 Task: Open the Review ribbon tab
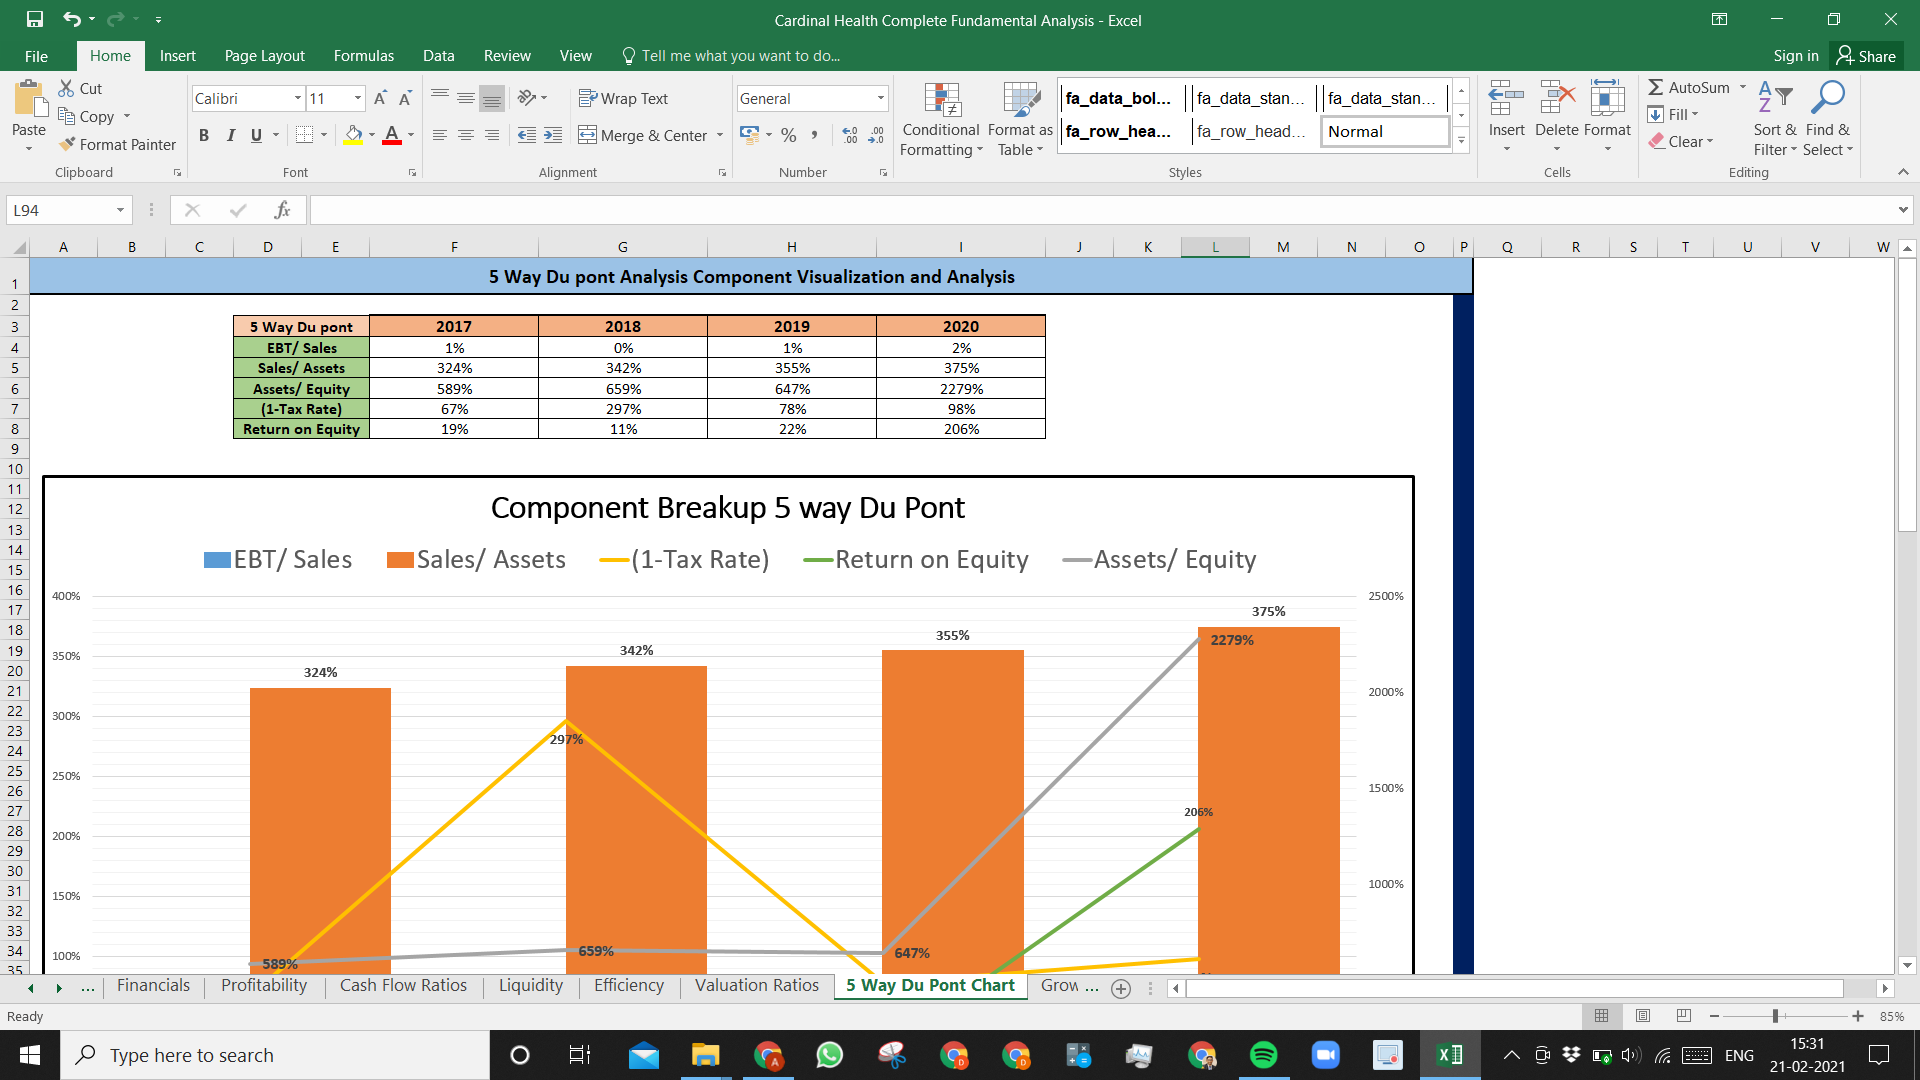click(x=507, y=56)
